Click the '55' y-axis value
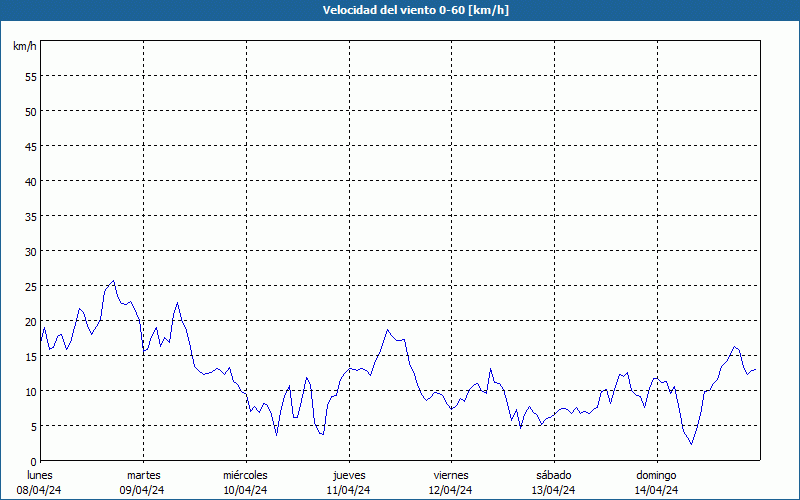Screen dimensions: 800x500 click(x=31, y=77)
